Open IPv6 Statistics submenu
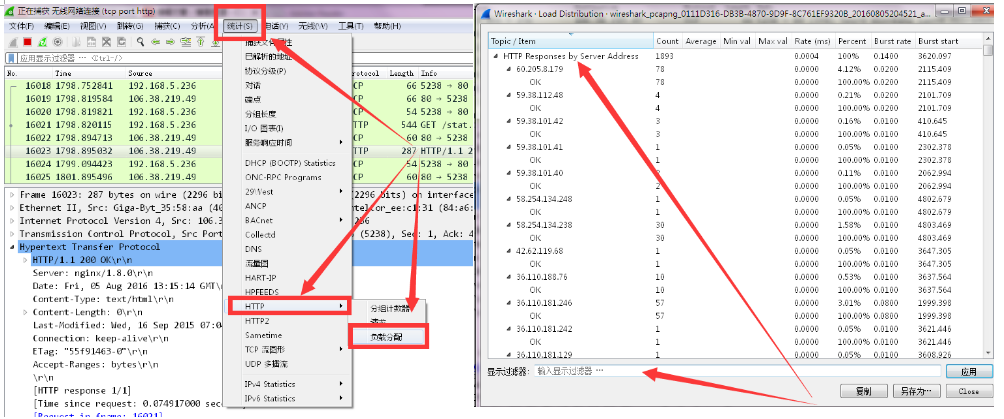Screen dimensions: 1004x419 coord(287,398)
